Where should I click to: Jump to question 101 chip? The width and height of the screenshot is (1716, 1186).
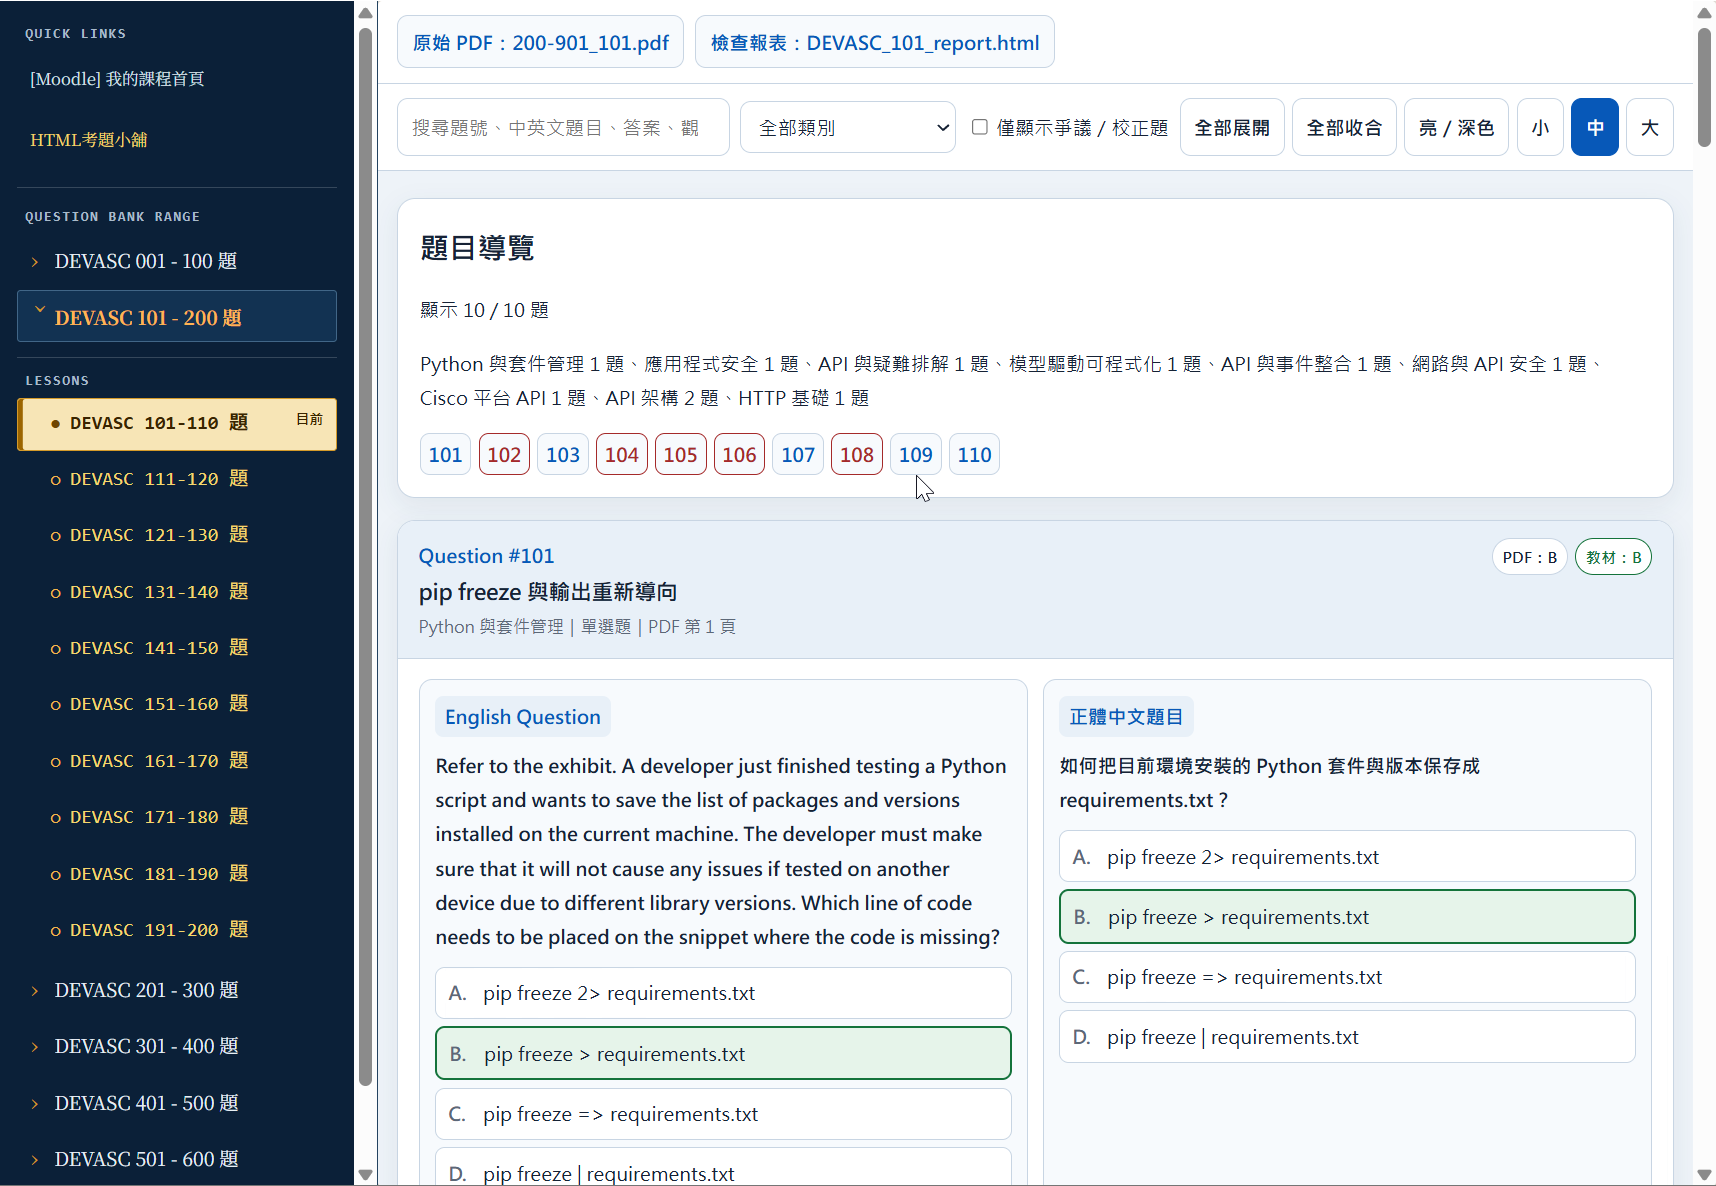point(445,454)
